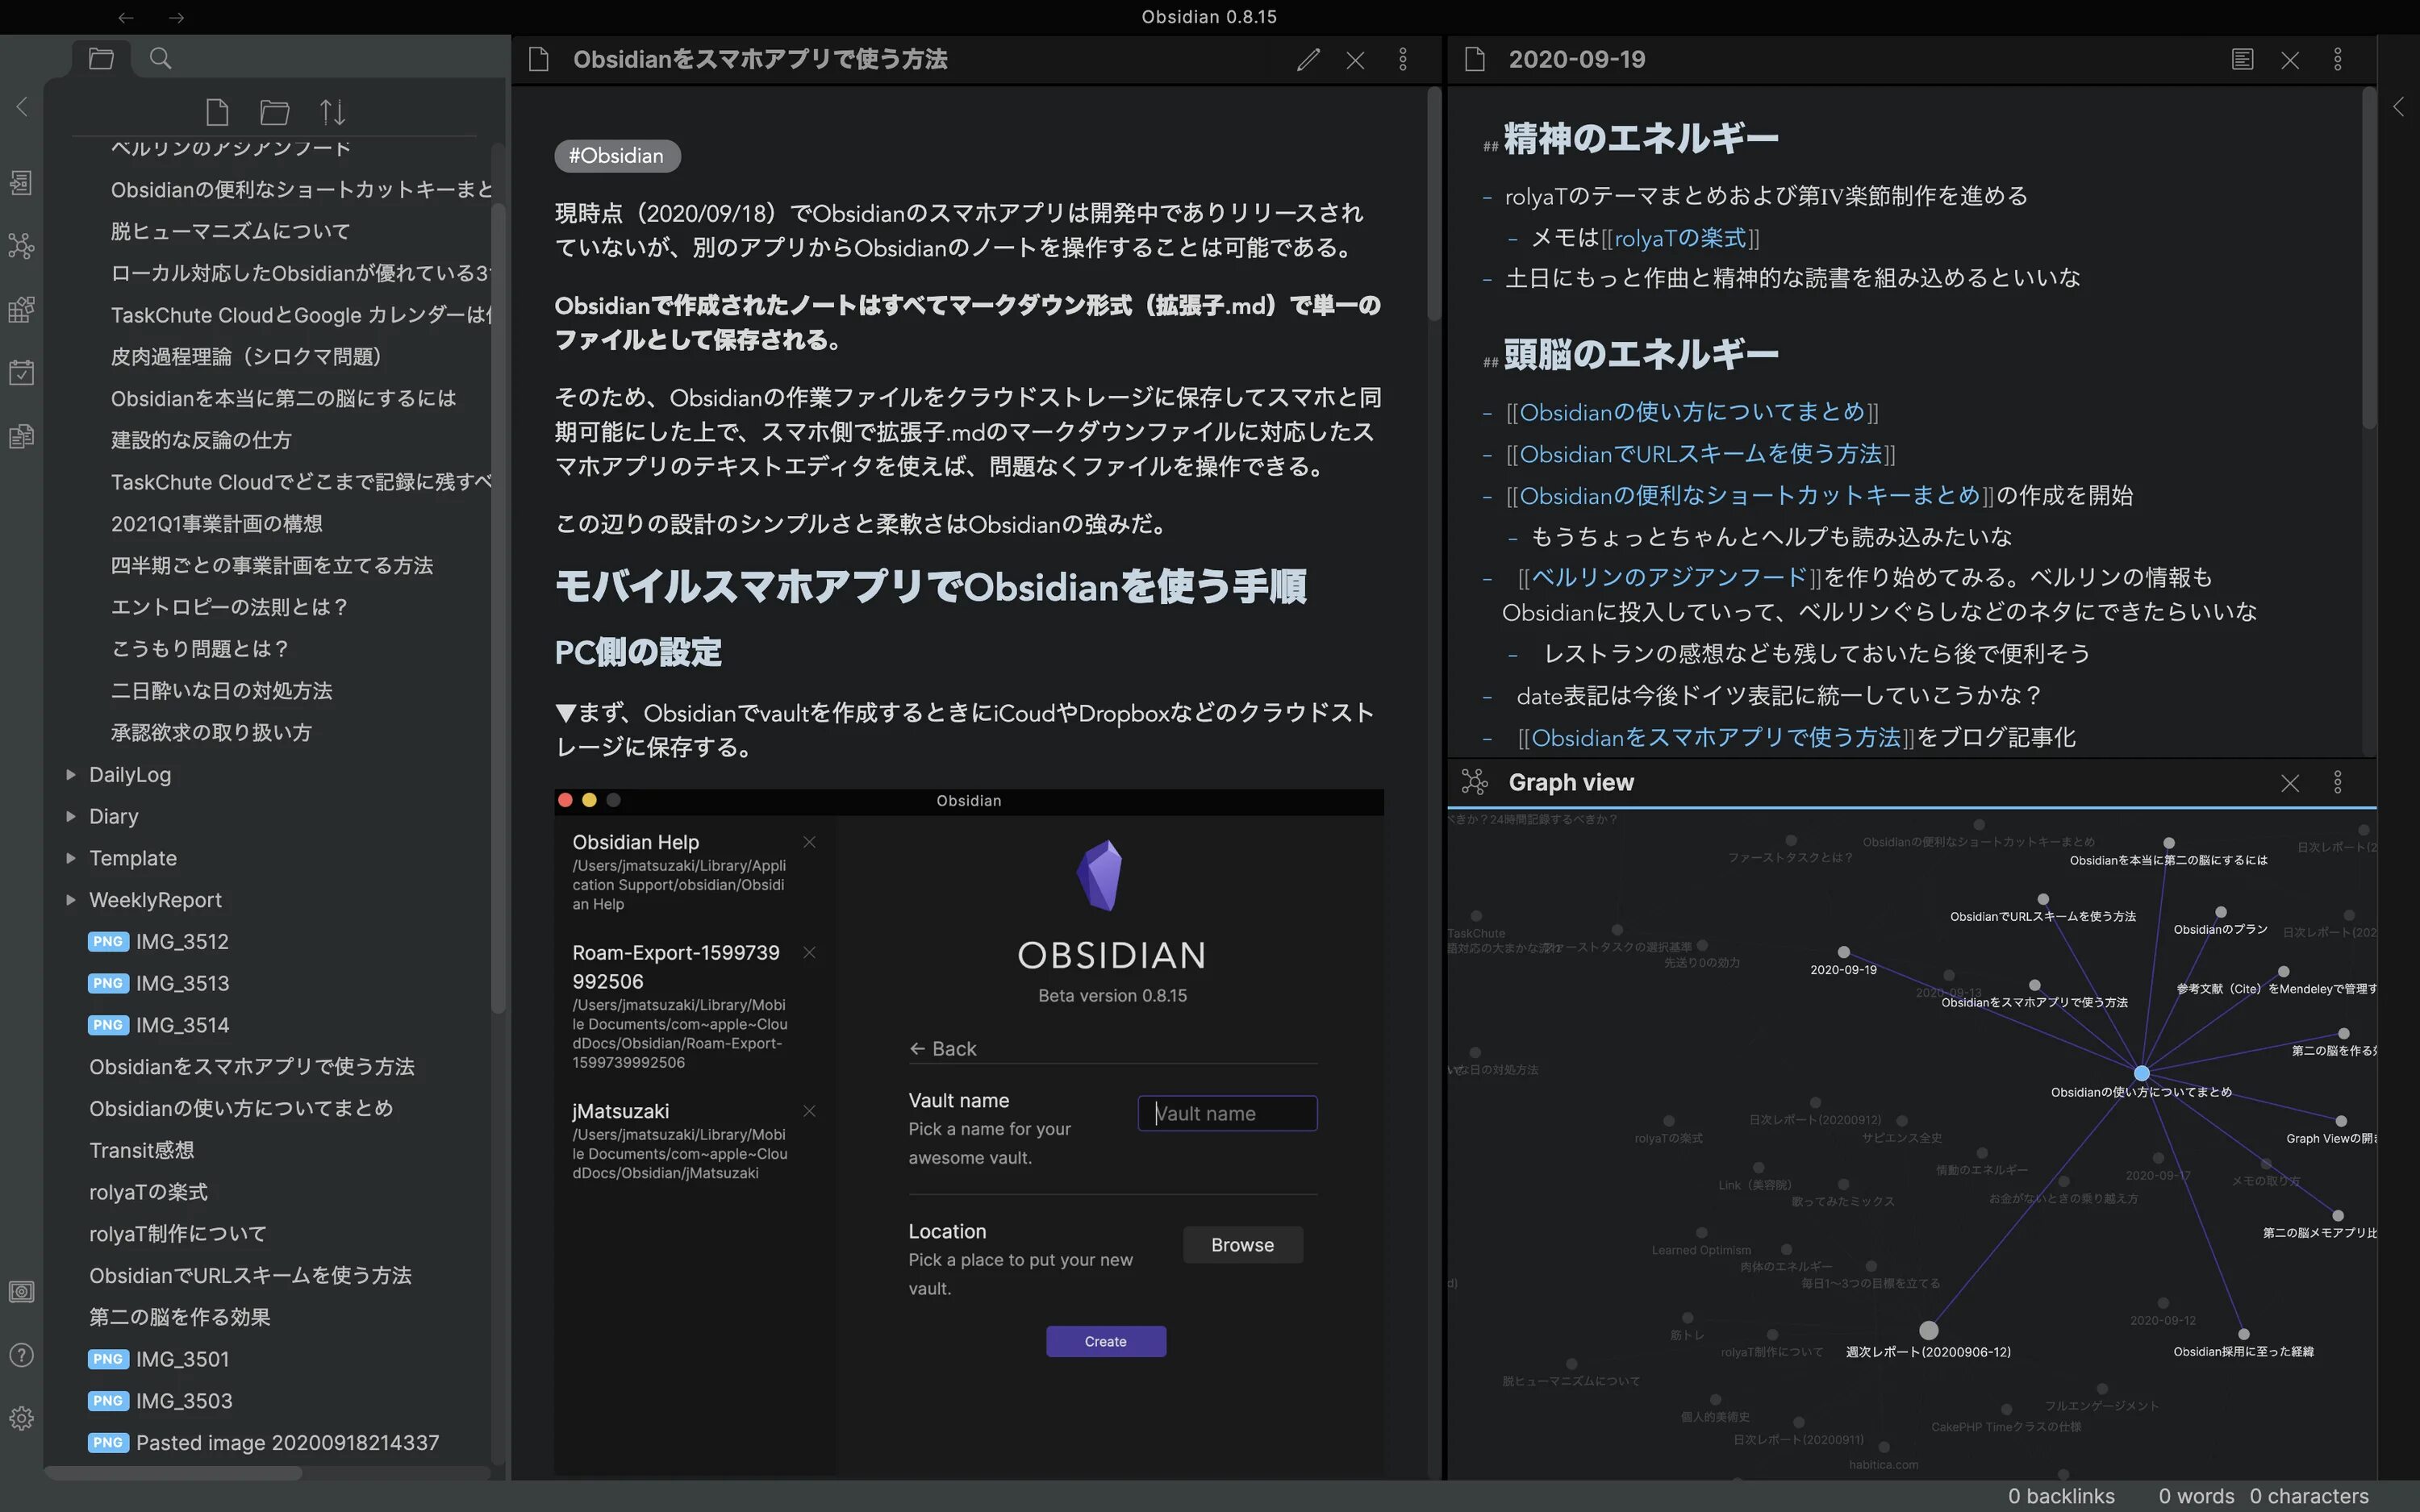The width and height of the screenshot is (2420, 1512).
Task: Select graph node 2020-09-19
Action: (x=1844, y=952)
